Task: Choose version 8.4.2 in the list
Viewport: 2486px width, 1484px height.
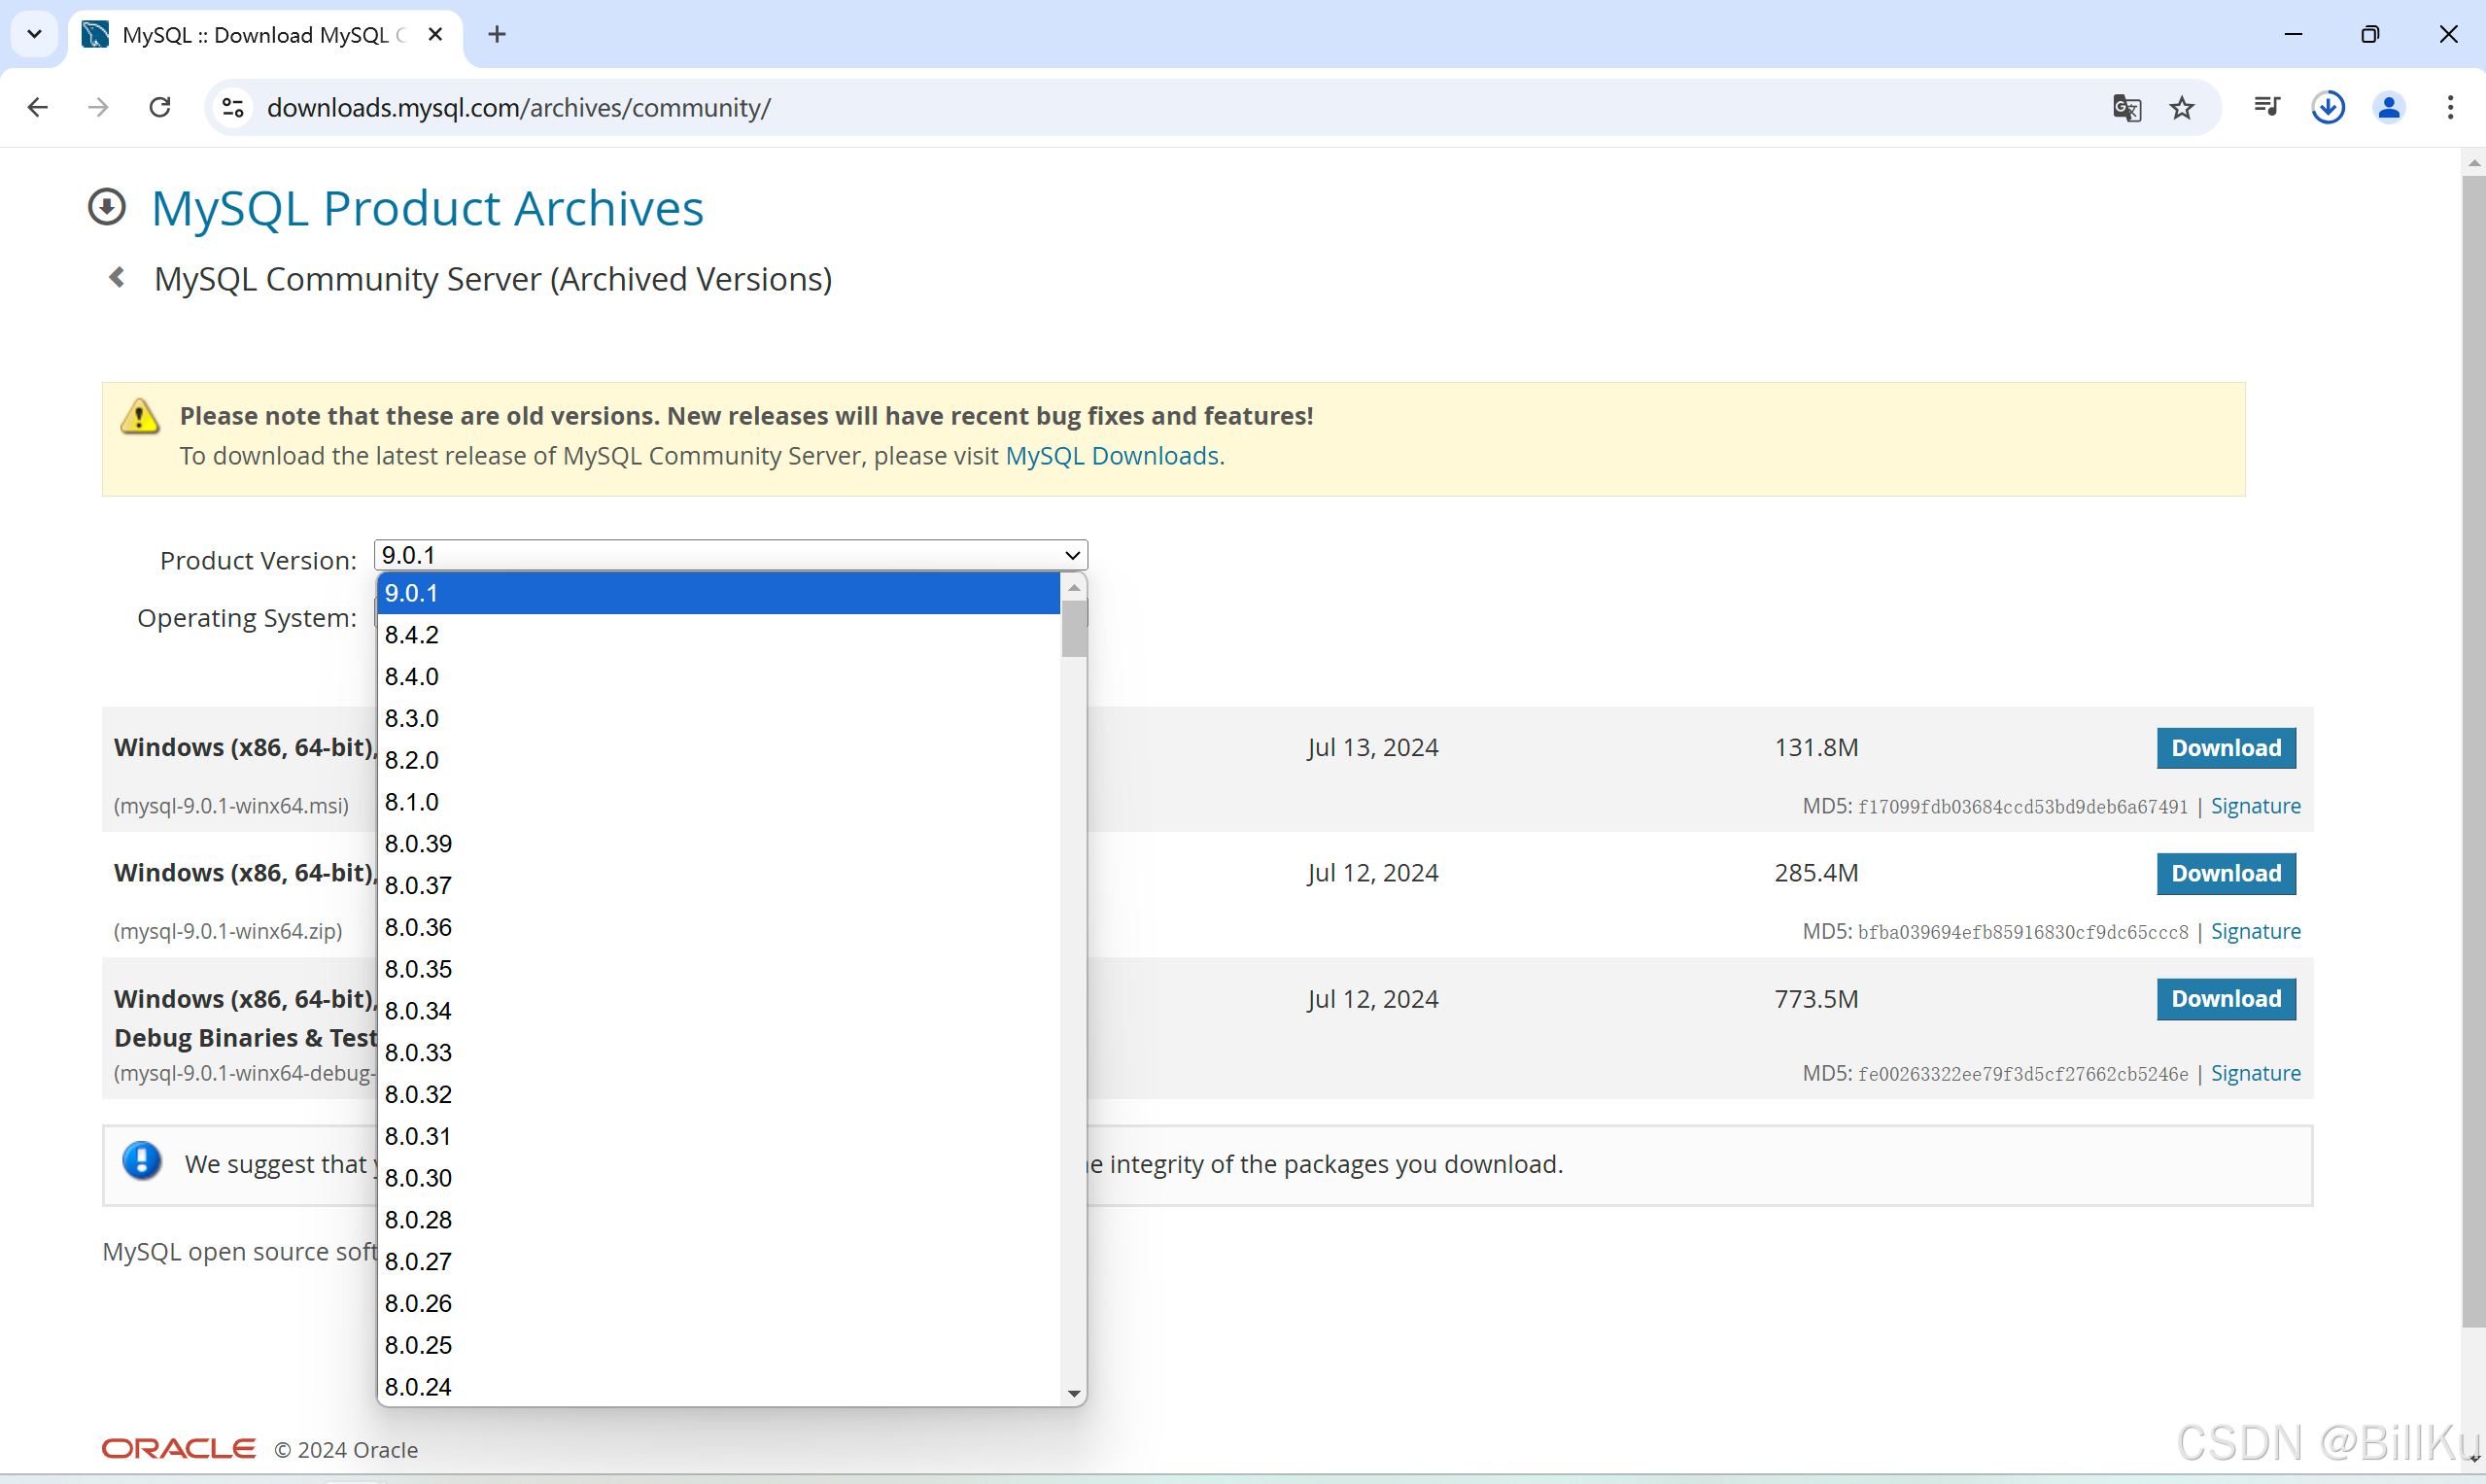Action: coord(718,635)
